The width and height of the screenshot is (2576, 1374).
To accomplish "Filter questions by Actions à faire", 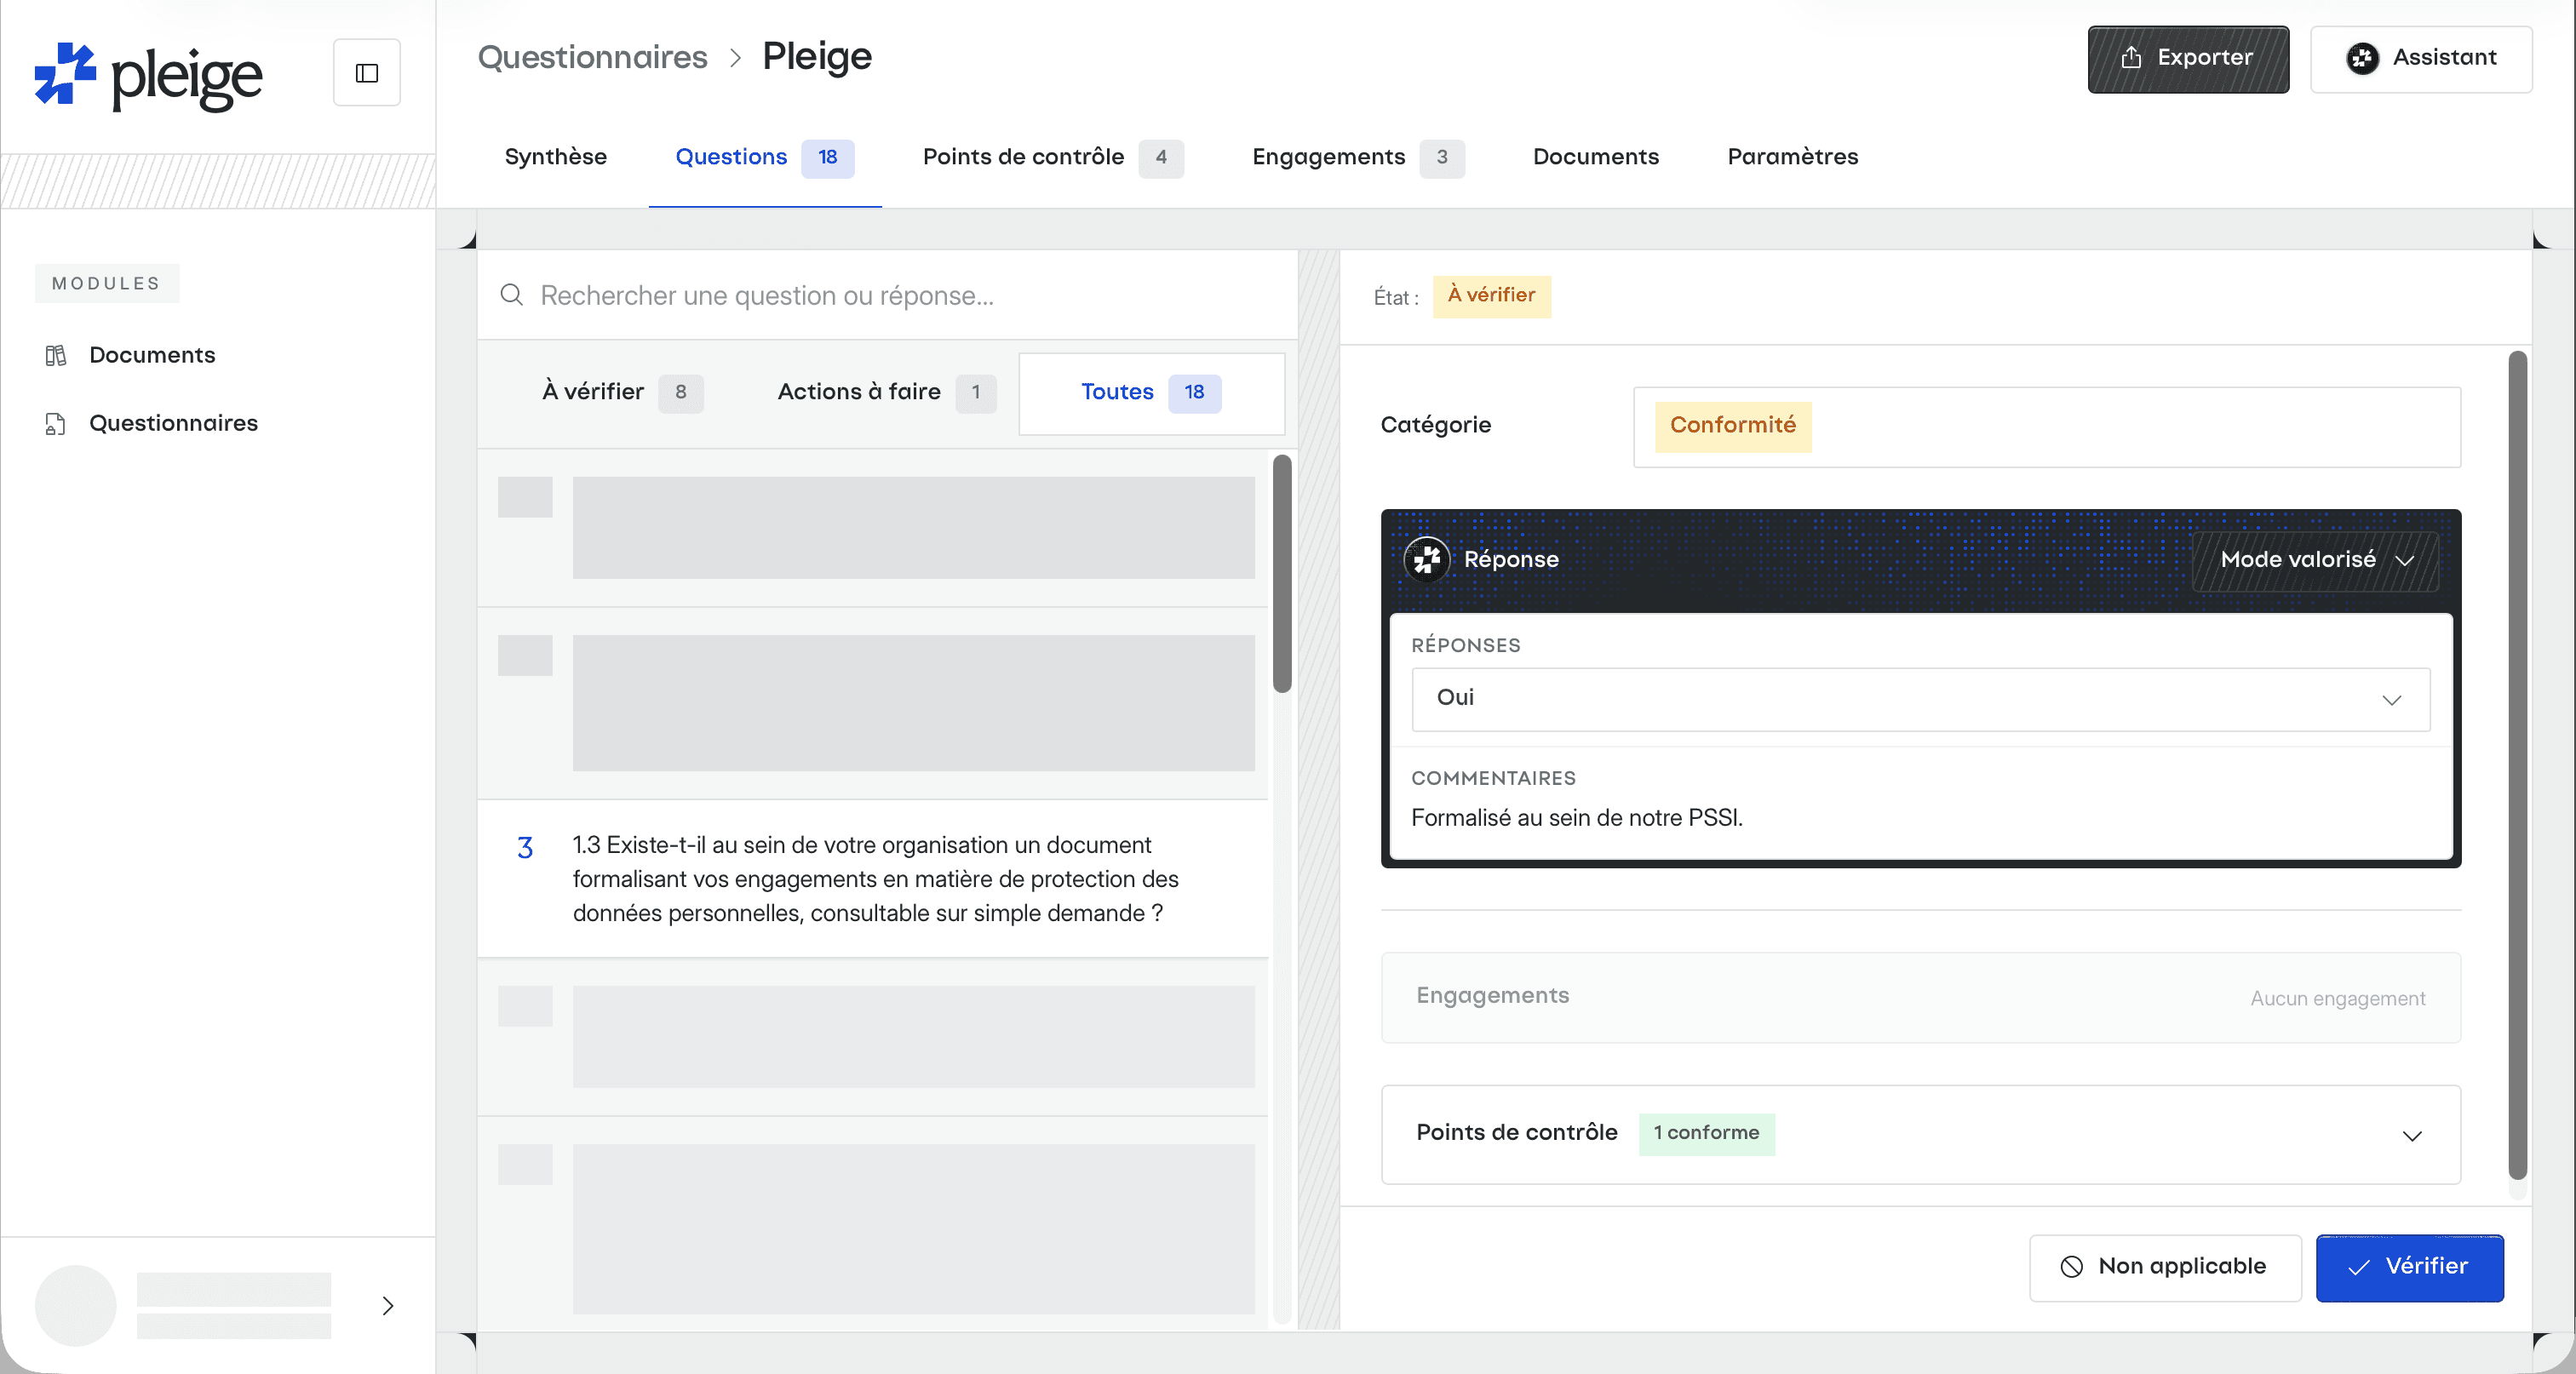I will coord(886,392).
